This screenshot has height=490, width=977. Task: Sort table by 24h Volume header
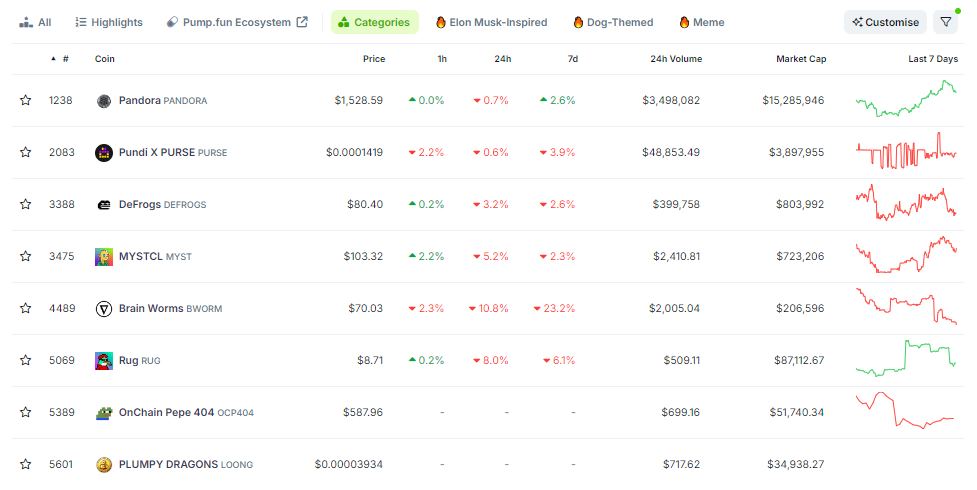tap(676, 59)
